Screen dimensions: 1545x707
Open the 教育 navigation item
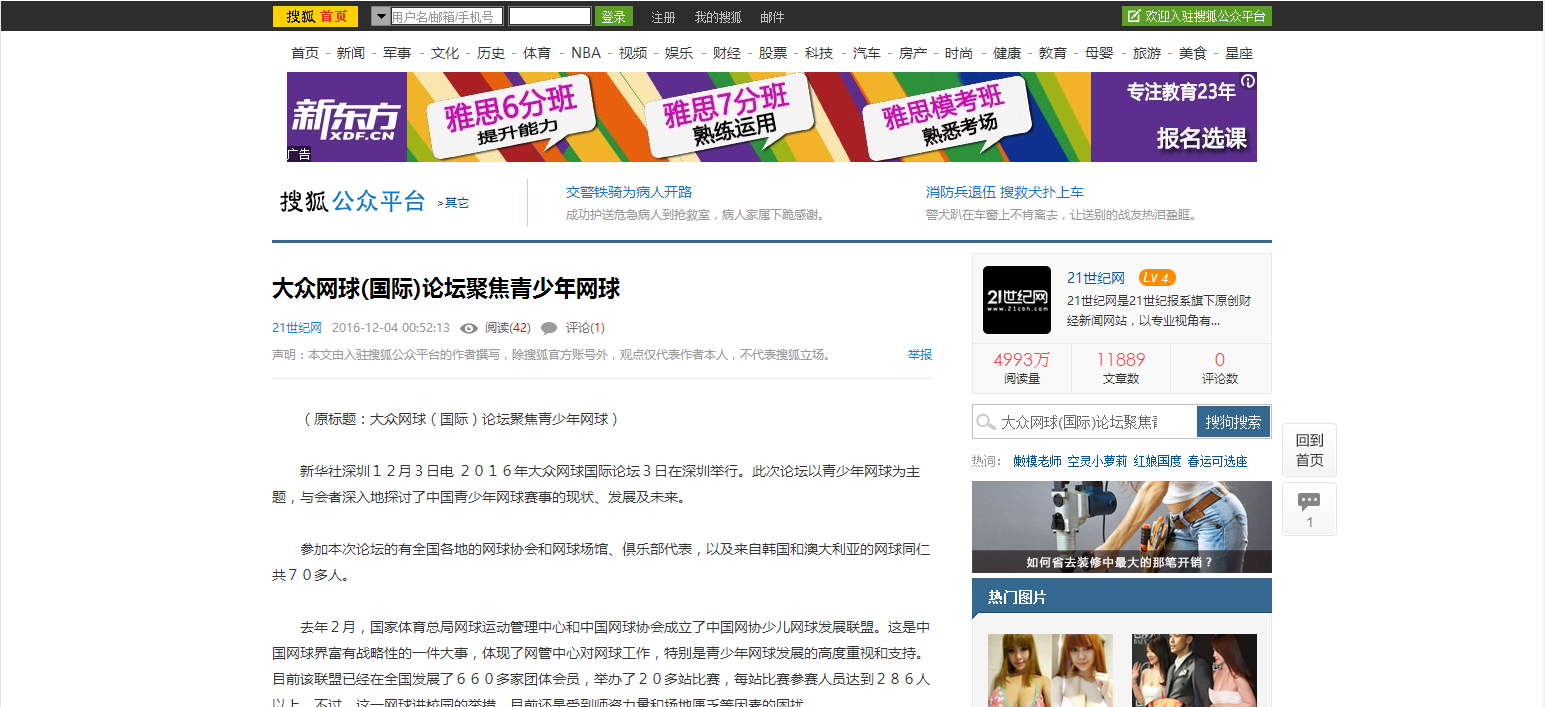tap(1053, 53)
